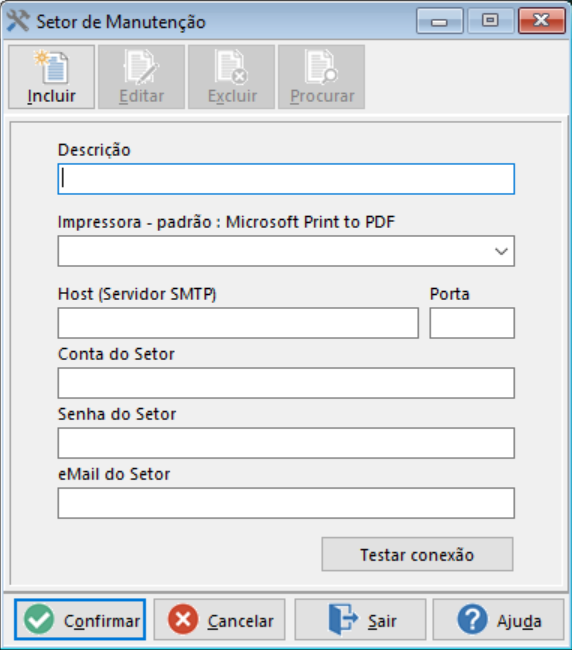Focus the Descrição text field
Screen dimensions: 572x650
click(286, 179)
